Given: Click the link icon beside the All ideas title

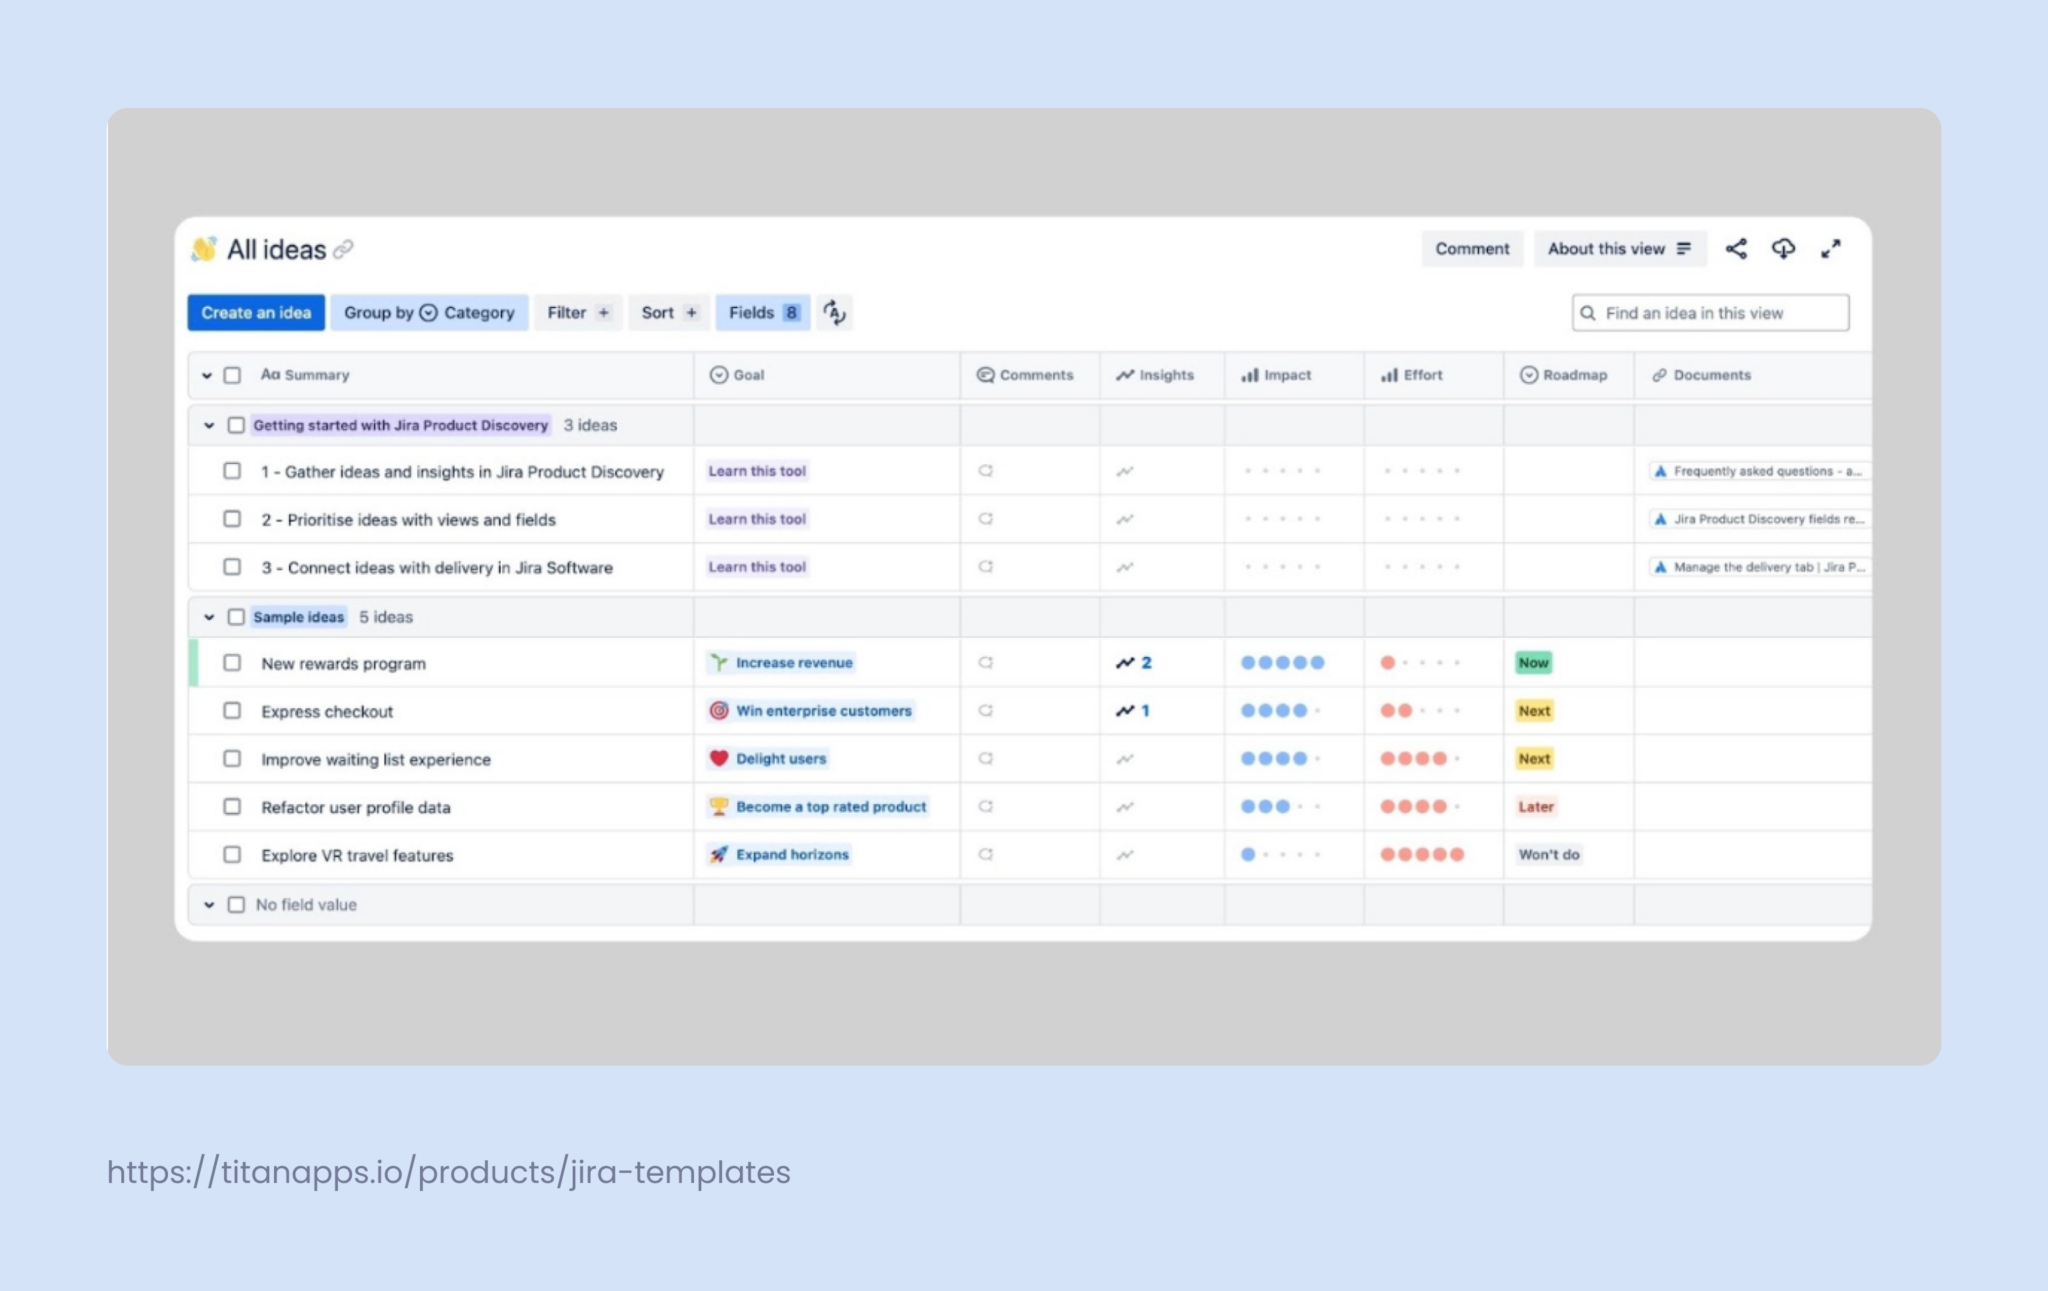Looking at the screenshot, I should pos(343,250).
